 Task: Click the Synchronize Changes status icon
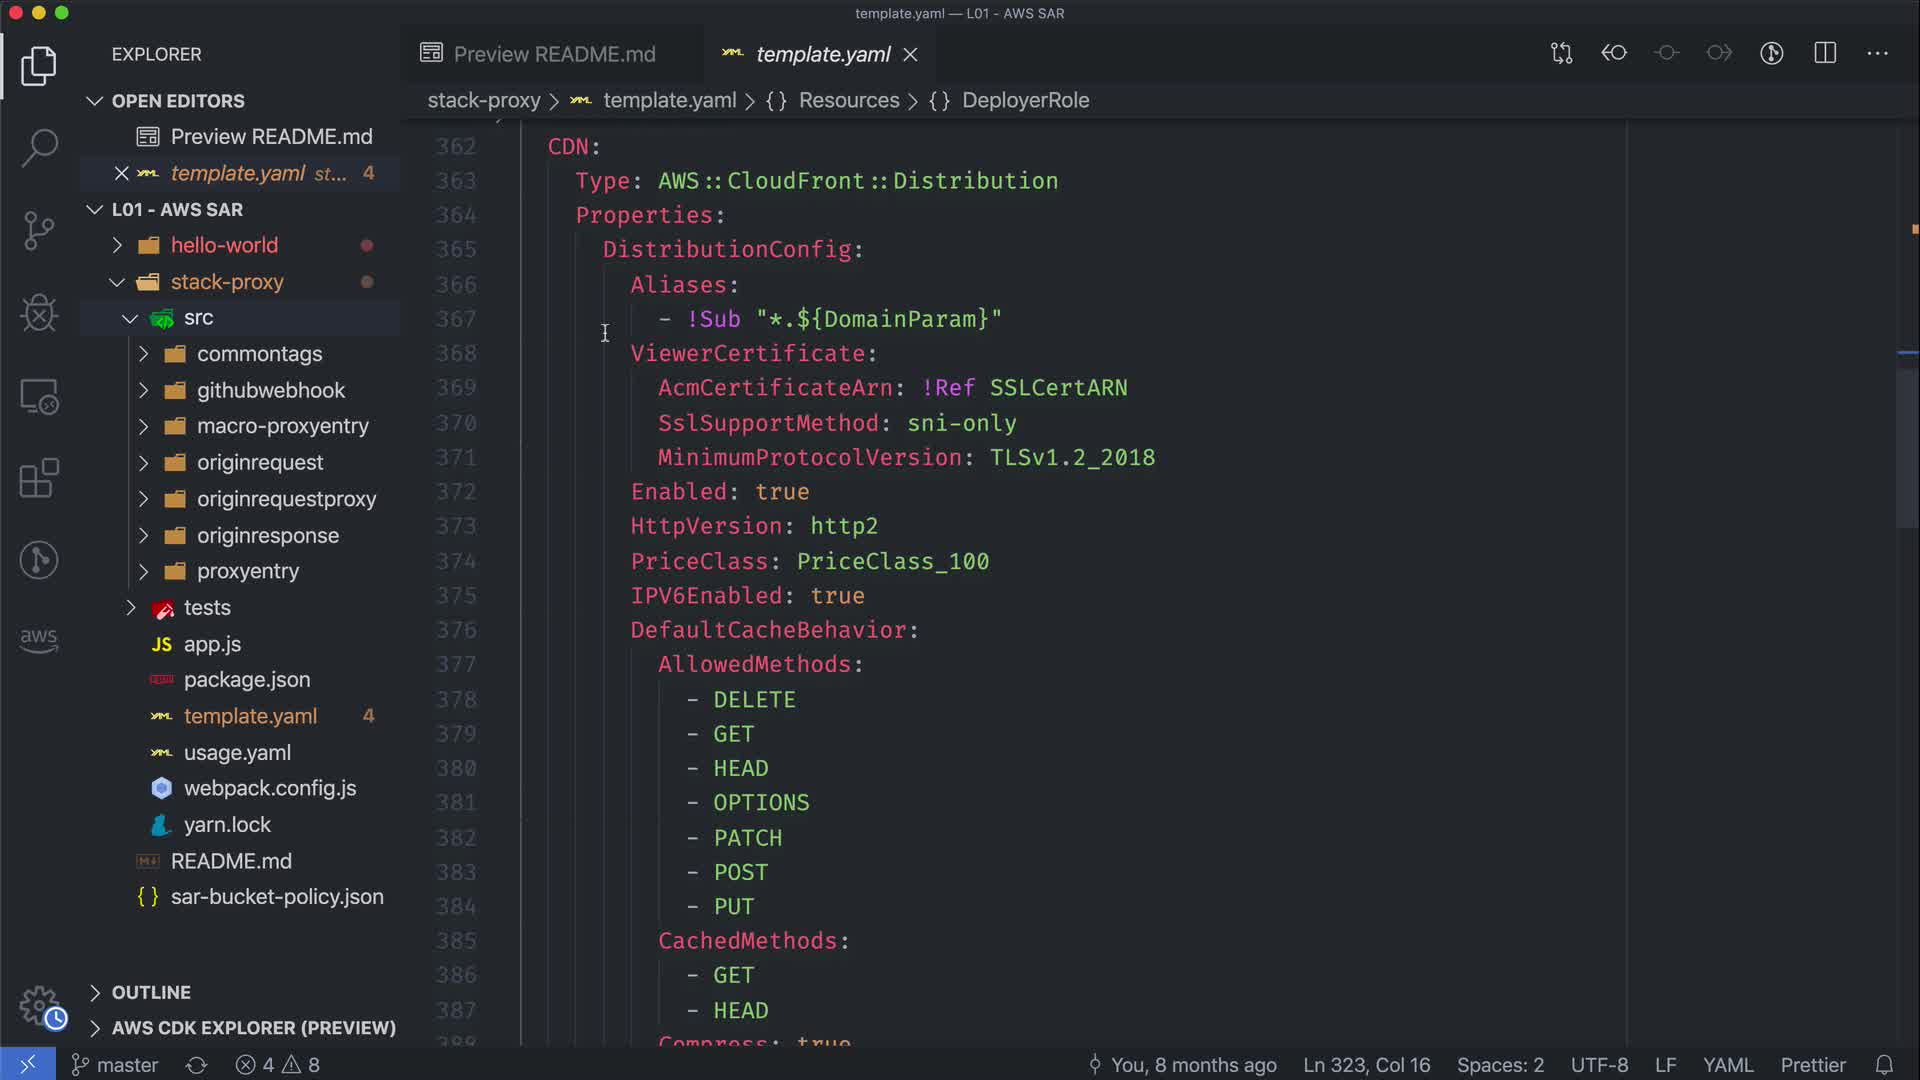tap(196, 1065)
